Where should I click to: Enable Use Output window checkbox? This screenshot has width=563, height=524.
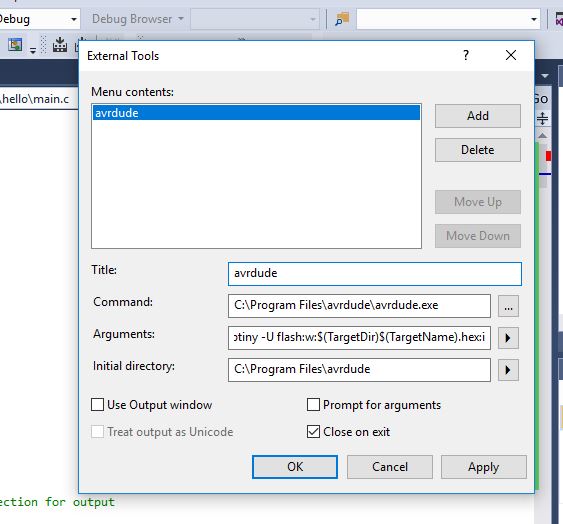97,405
